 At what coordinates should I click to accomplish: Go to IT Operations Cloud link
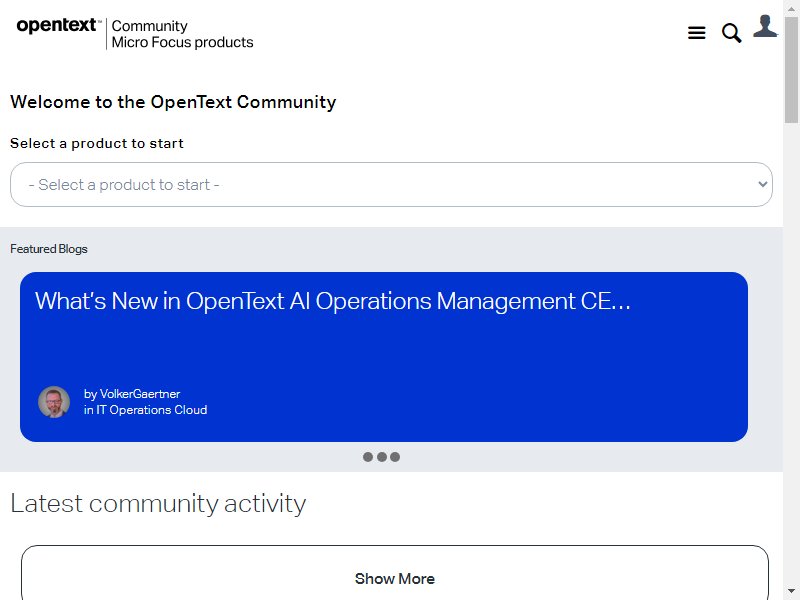tap(152, 410)
